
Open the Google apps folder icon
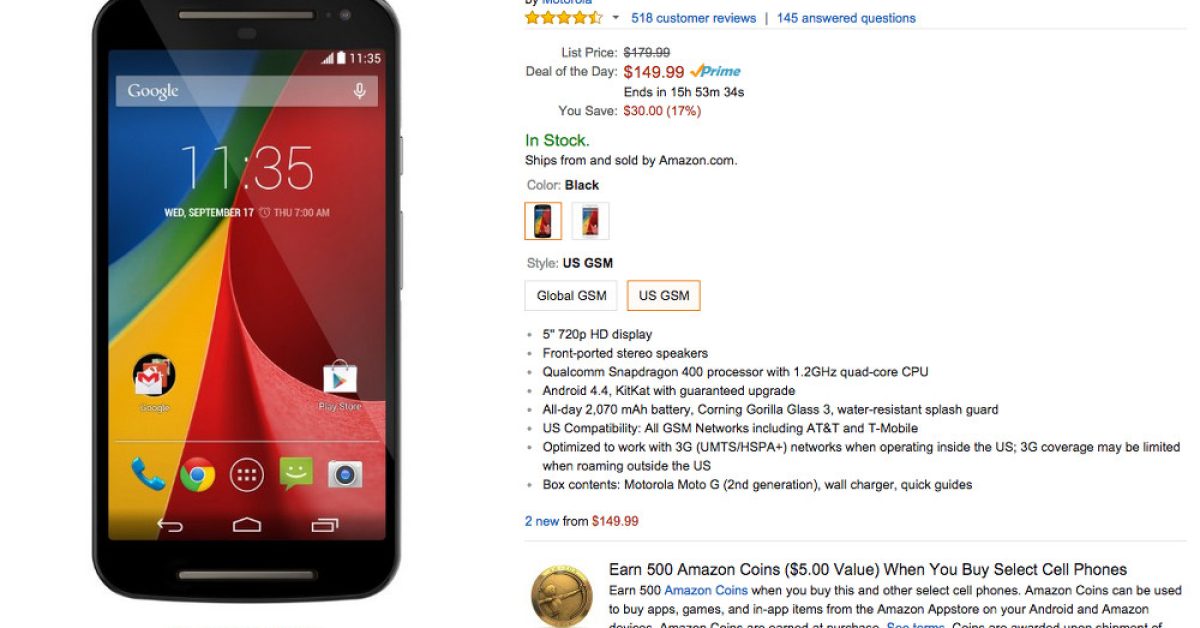coord(154,376)
